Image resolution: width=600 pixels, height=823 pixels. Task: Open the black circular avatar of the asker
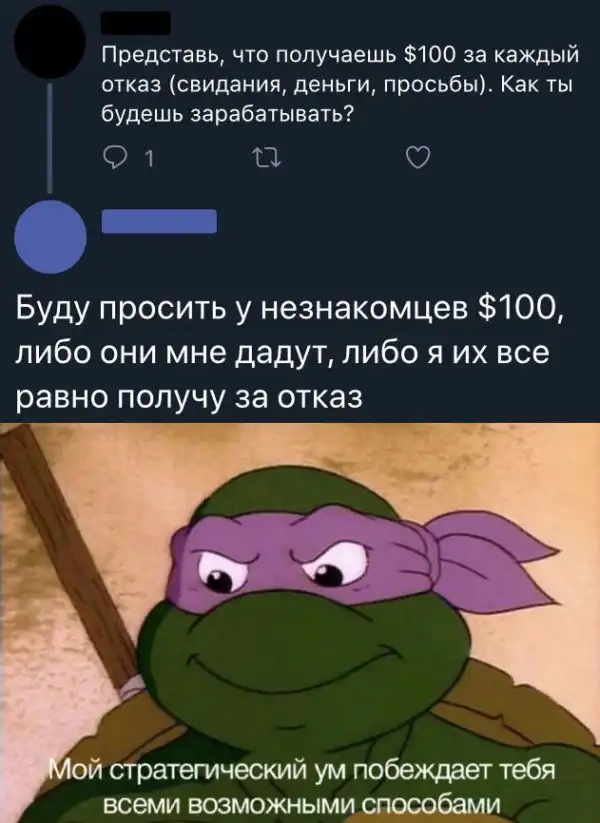point(50,45)
